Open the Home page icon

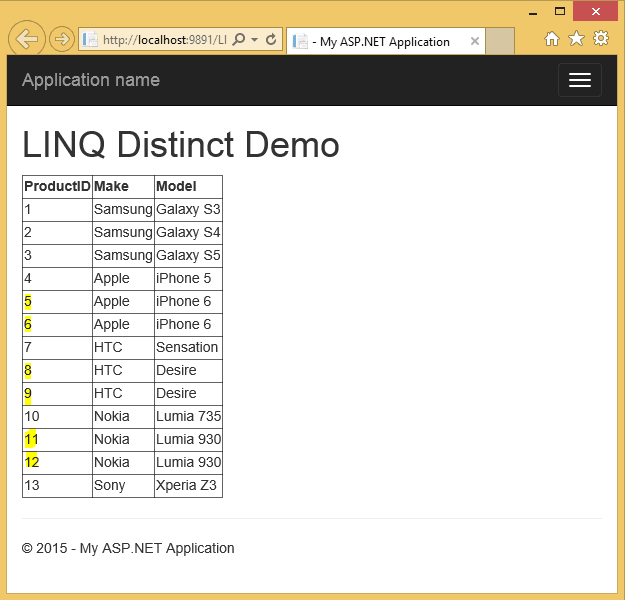pyautogui.click(x=552, y=39)
